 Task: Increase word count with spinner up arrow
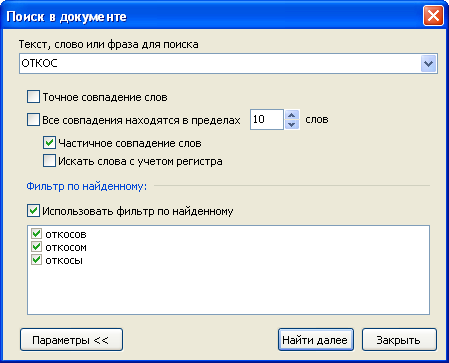point(292,115)
